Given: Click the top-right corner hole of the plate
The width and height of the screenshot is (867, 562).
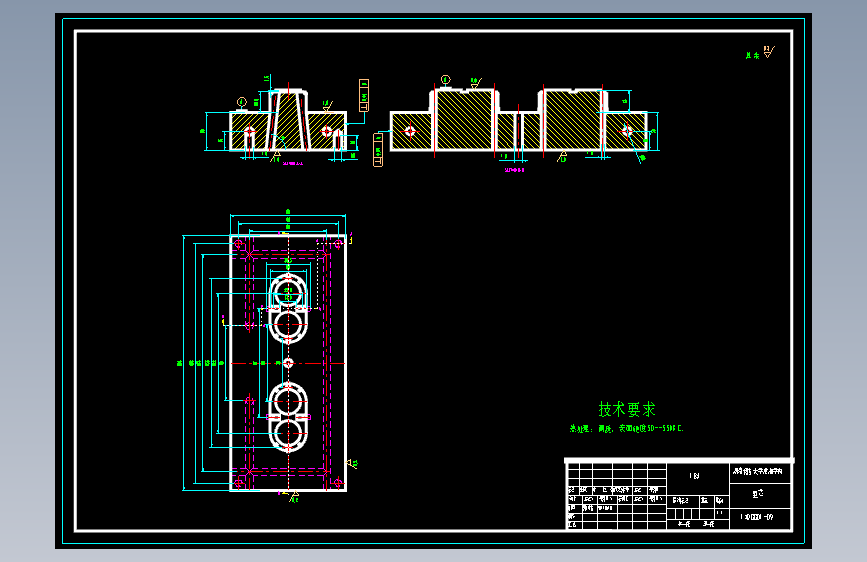Looking at the screenshot, I should [338, 244].
